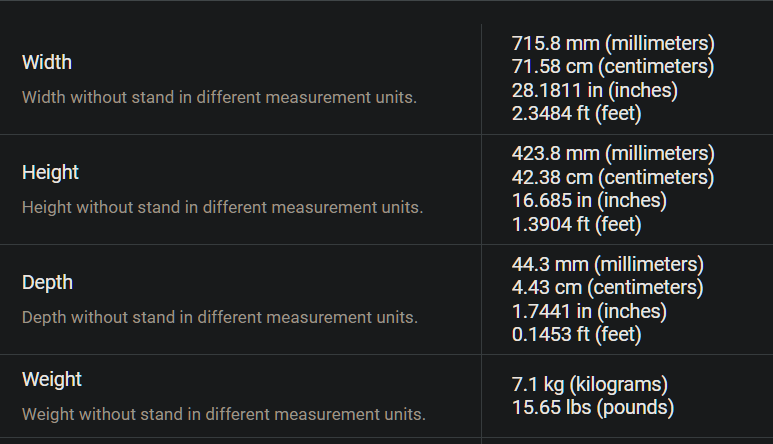Viewport: 773px width, 444px height.
Task: Select the 715.8 mm width value
Action: click(613, 43)
